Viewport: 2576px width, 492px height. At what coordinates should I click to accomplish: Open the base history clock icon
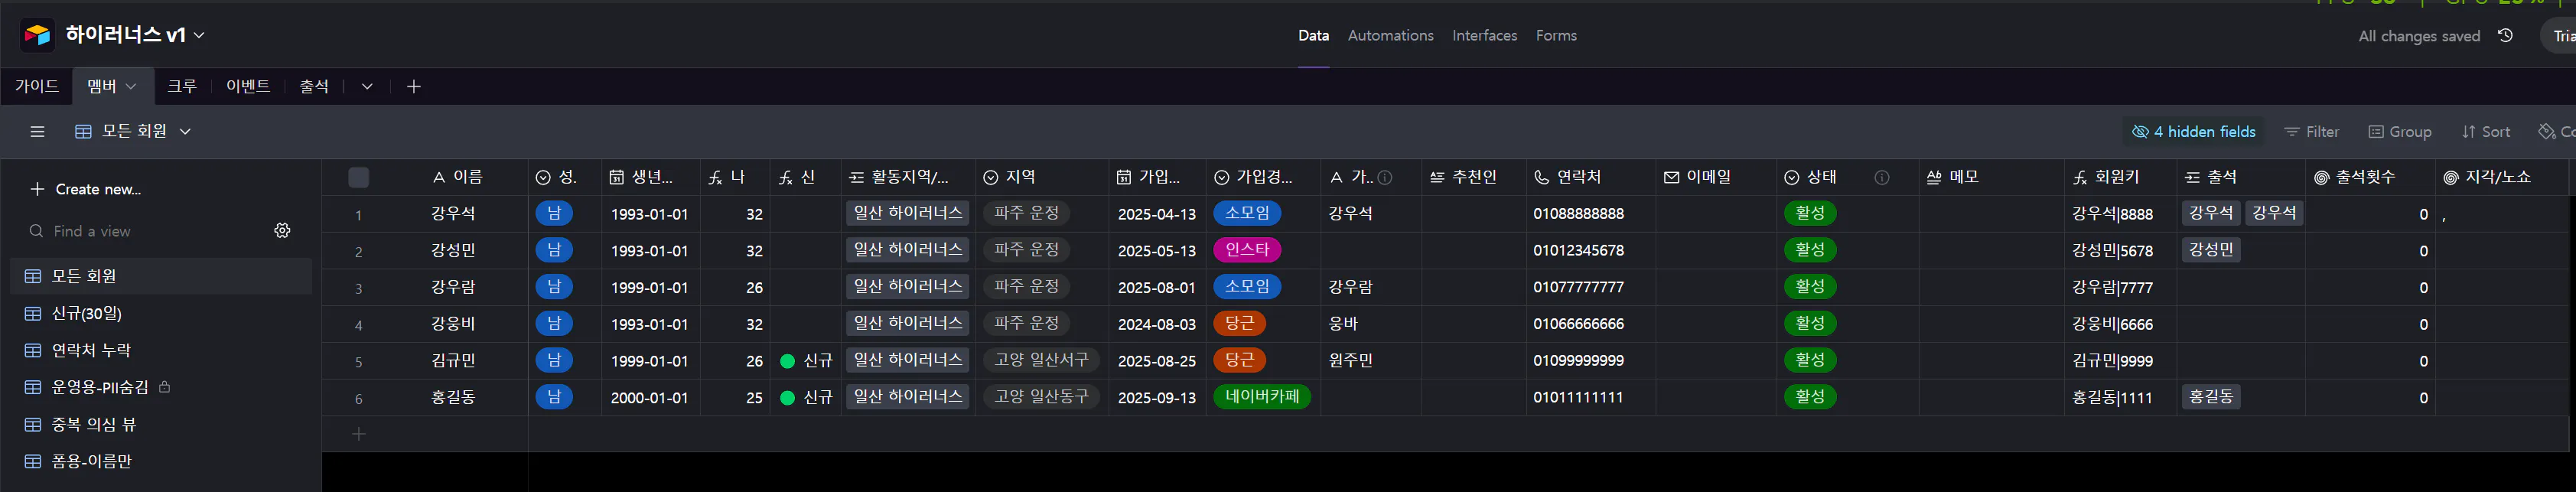[x=2505, y=35]
